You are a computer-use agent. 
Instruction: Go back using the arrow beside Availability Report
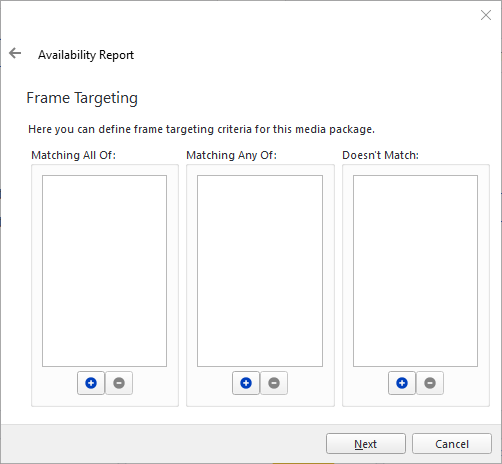point(15,53)
